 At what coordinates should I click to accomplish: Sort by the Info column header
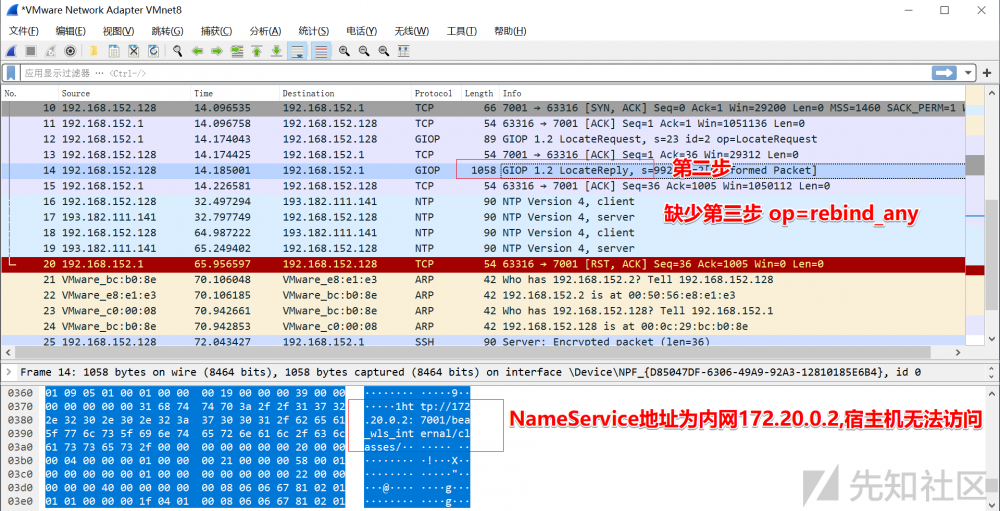[732, 93]
